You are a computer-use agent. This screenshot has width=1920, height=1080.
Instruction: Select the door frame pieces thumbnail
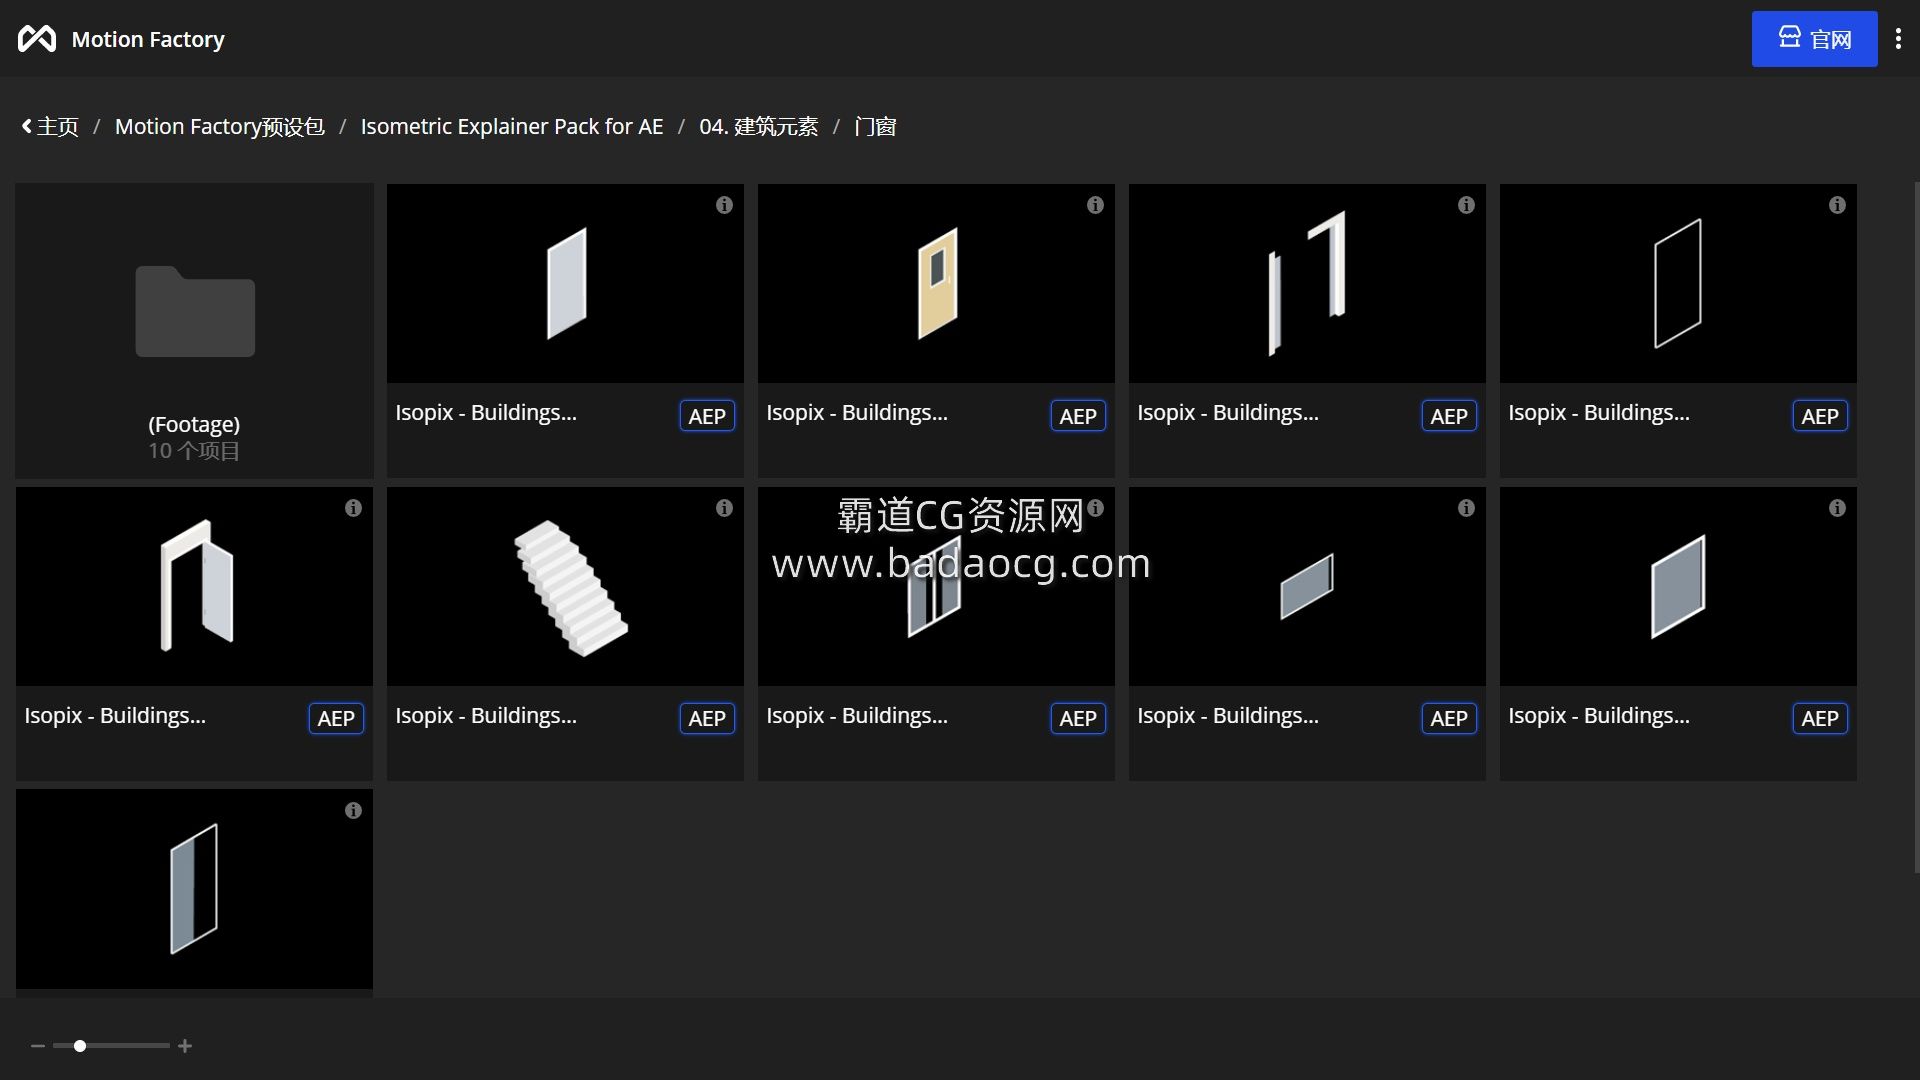point(1307,284)
